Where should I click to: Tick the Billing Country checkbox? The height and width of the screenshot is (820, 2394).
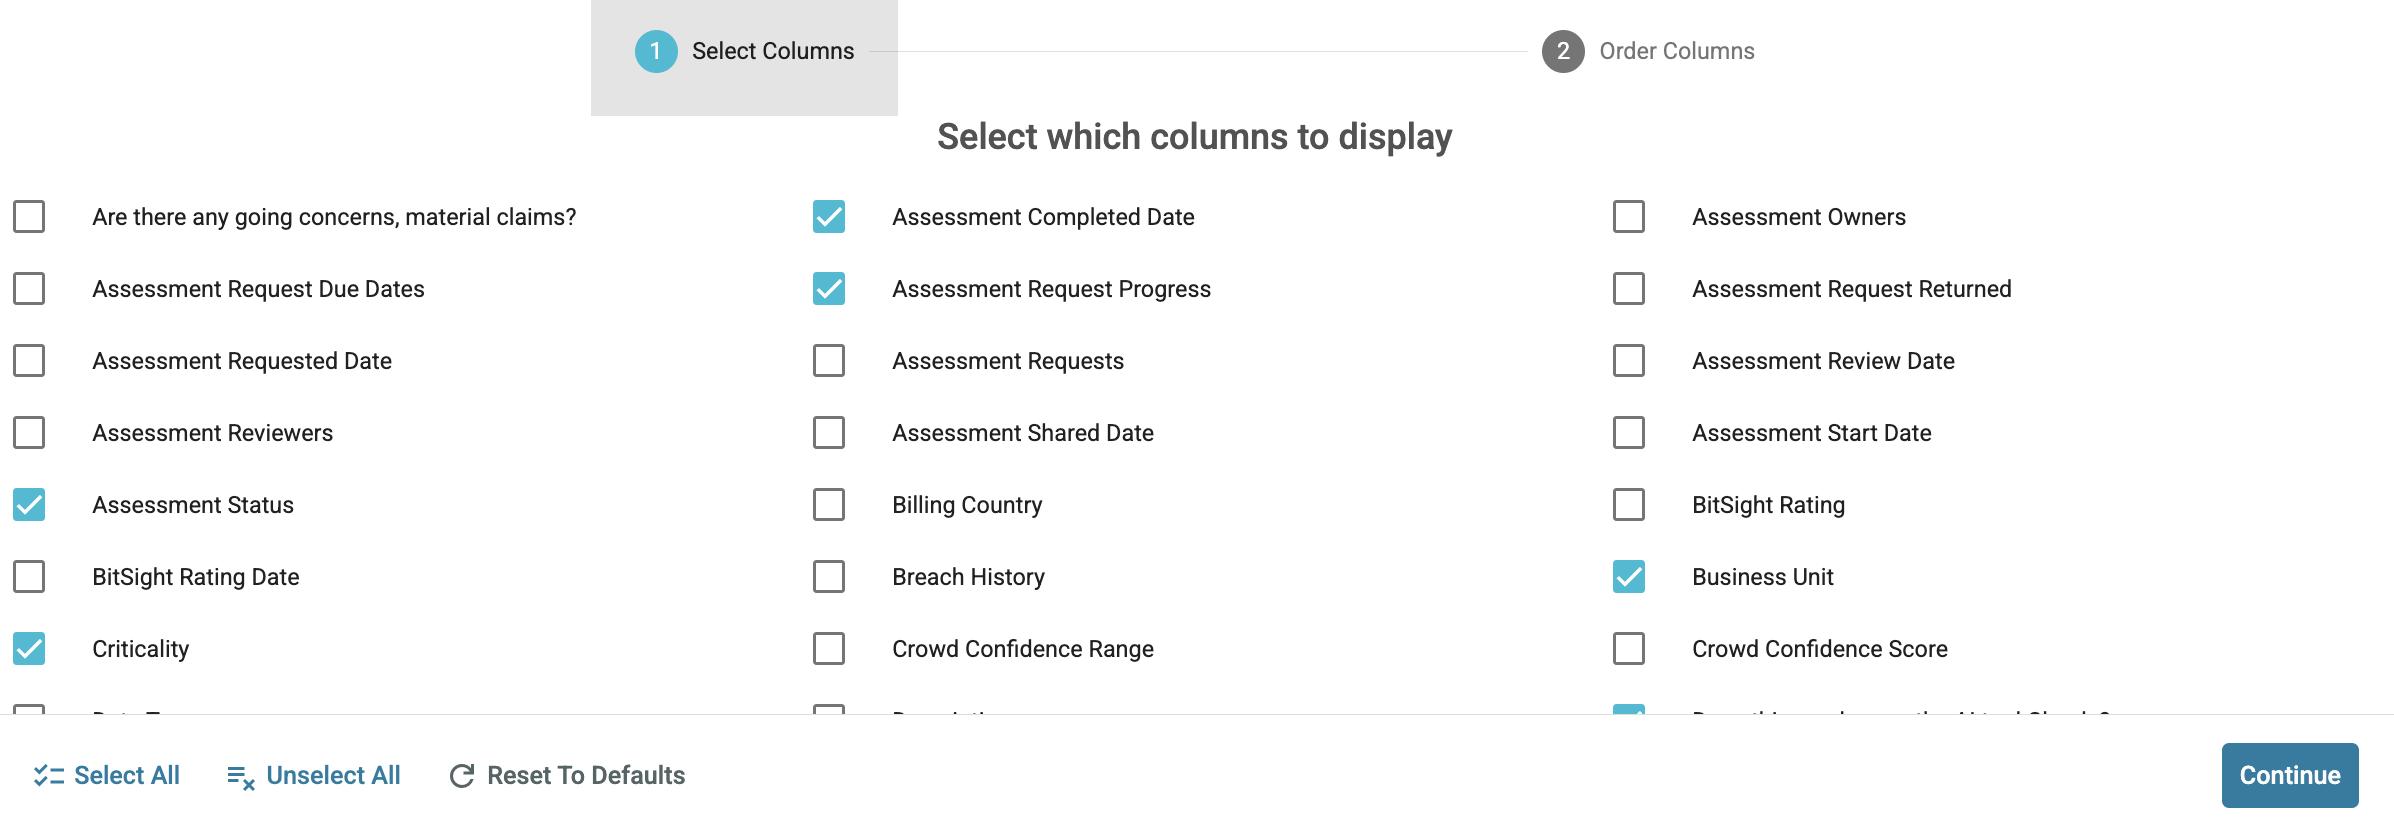[x=829, y=505]
